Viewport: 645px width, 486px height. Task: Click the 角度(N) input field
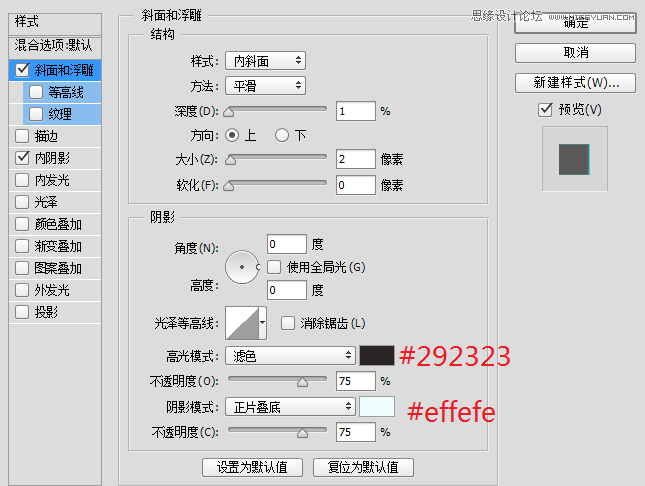[287, 244]
